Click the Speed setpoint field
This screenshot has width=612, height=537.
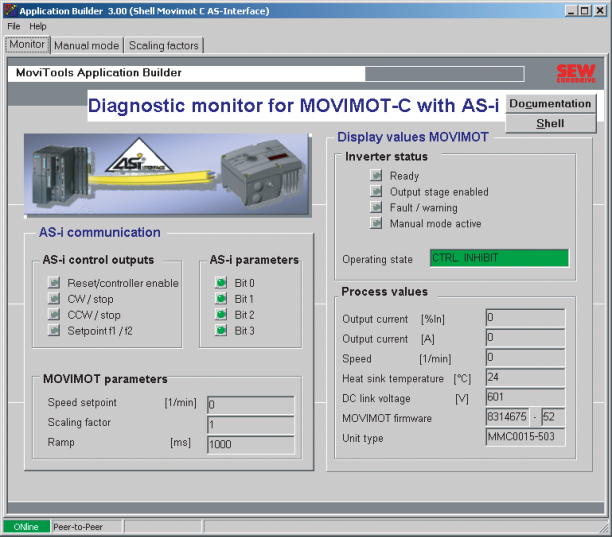251,405
